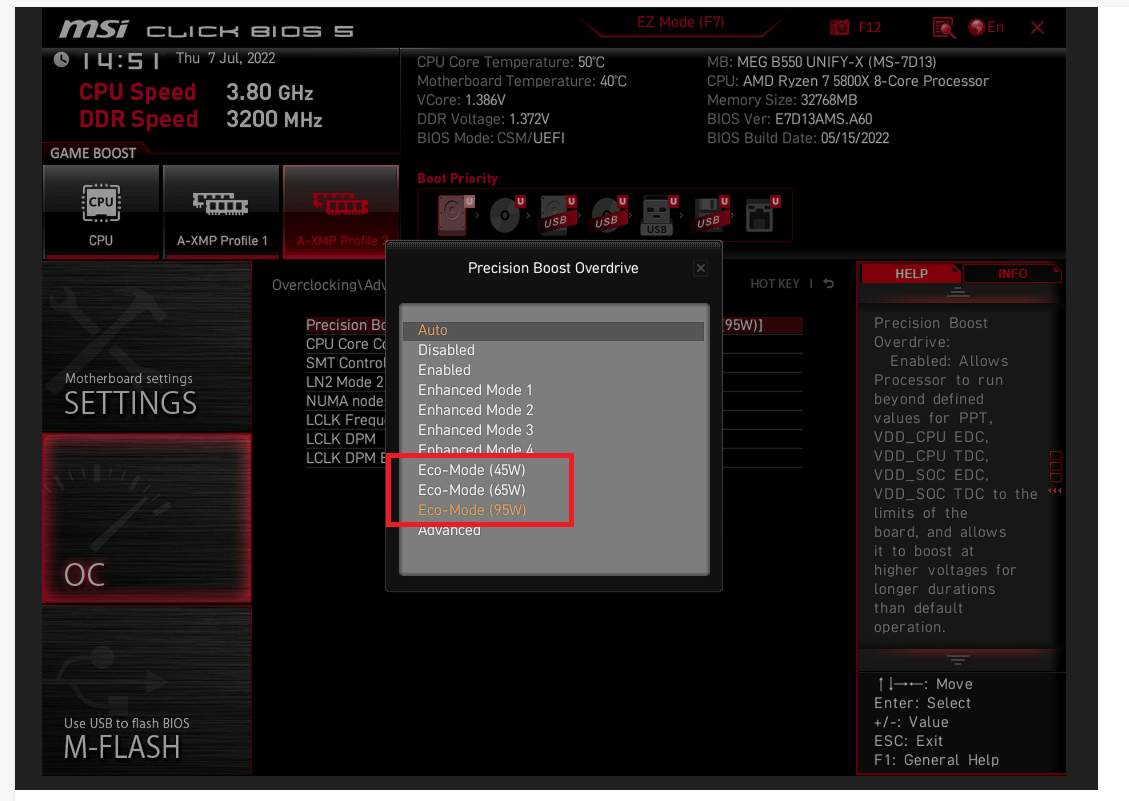
Task: Click the BIOS Build Date: 05/15/2022 line
Action: tap(798, 138)
